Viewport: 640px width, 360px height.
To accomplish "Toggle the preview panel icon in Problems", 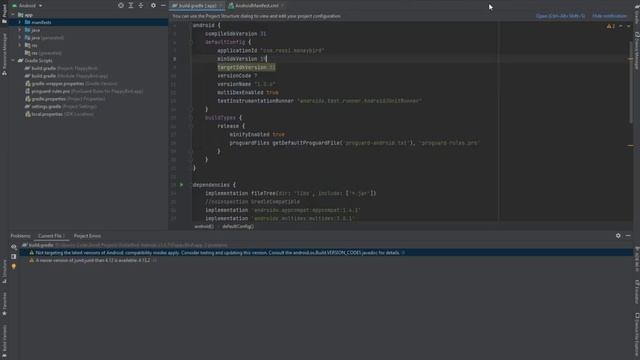I will (x=13, y=256).
